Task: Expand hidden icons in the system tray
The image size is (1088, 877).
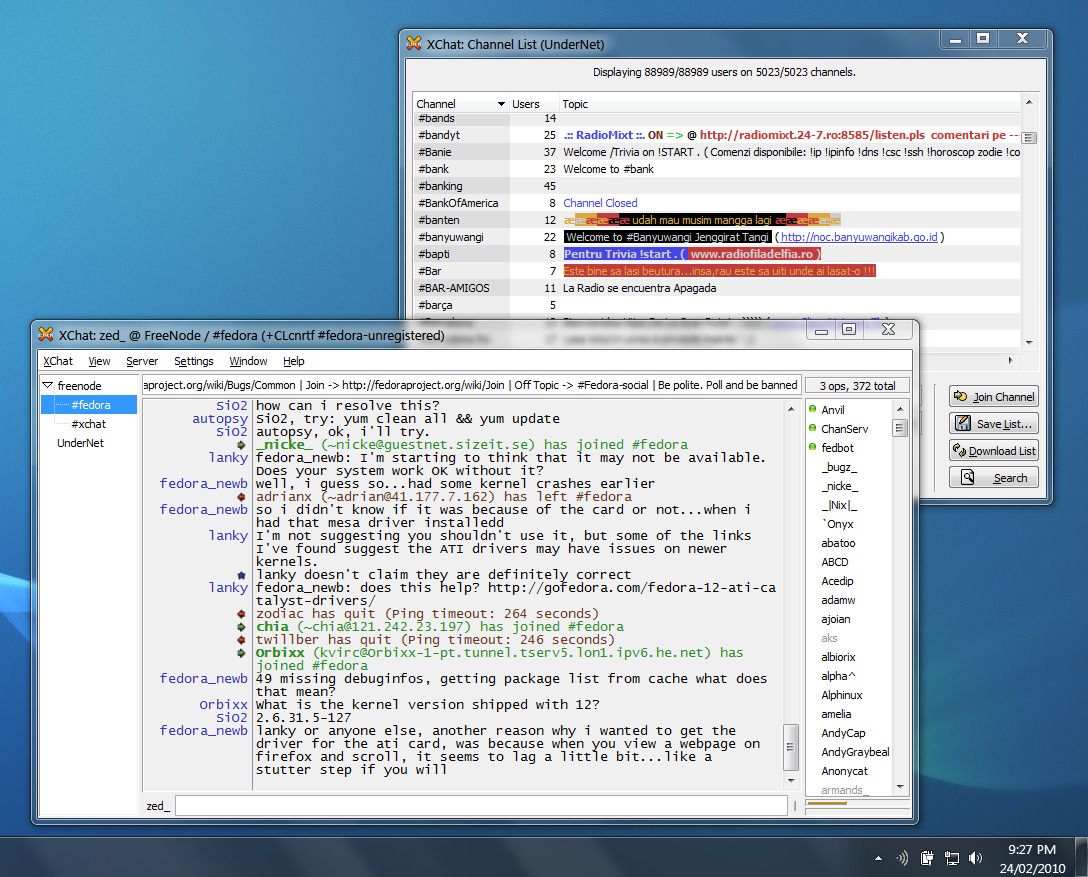Action: (878, 857)
